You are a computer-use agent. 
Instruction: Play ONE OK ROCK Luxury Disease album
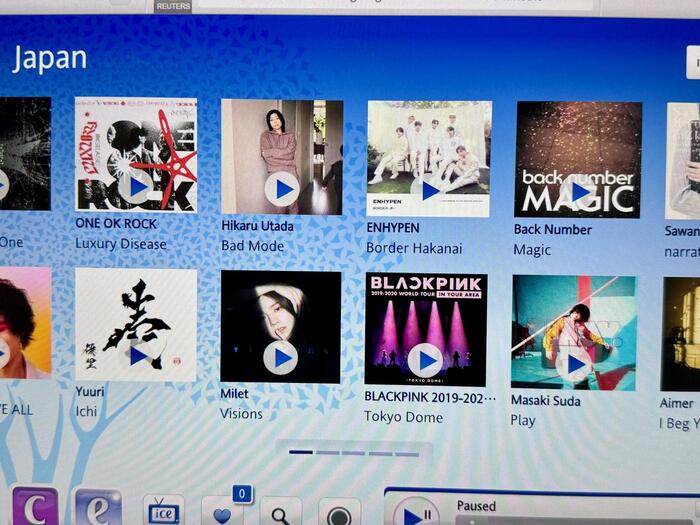(x=136, y=187)
